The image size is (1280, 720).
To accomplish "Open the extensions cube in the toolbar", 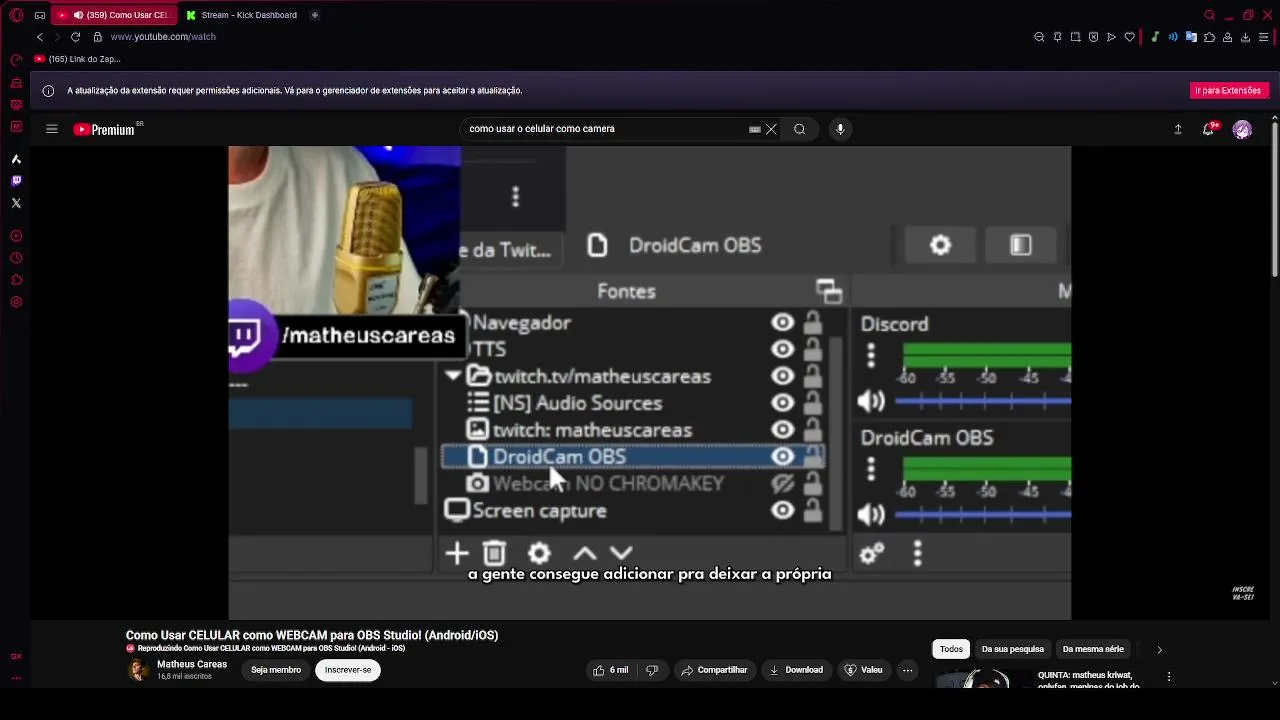I will [1209, 37].
